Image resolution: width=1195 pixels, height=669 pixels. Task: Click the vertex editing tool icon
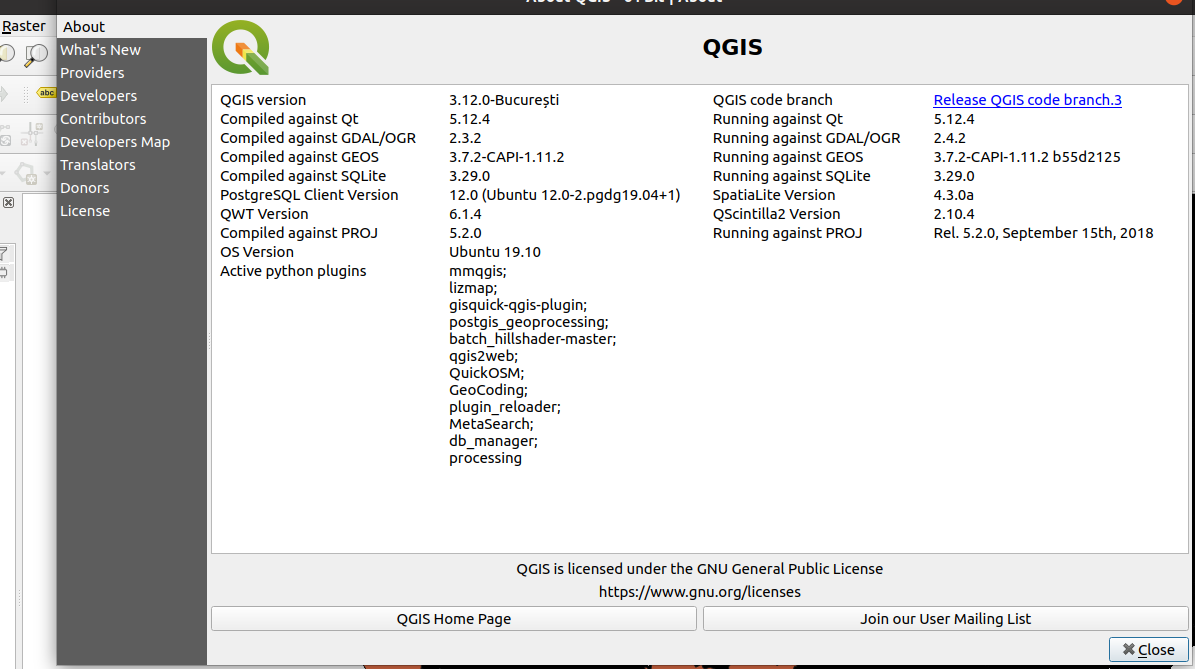(31, 134)
